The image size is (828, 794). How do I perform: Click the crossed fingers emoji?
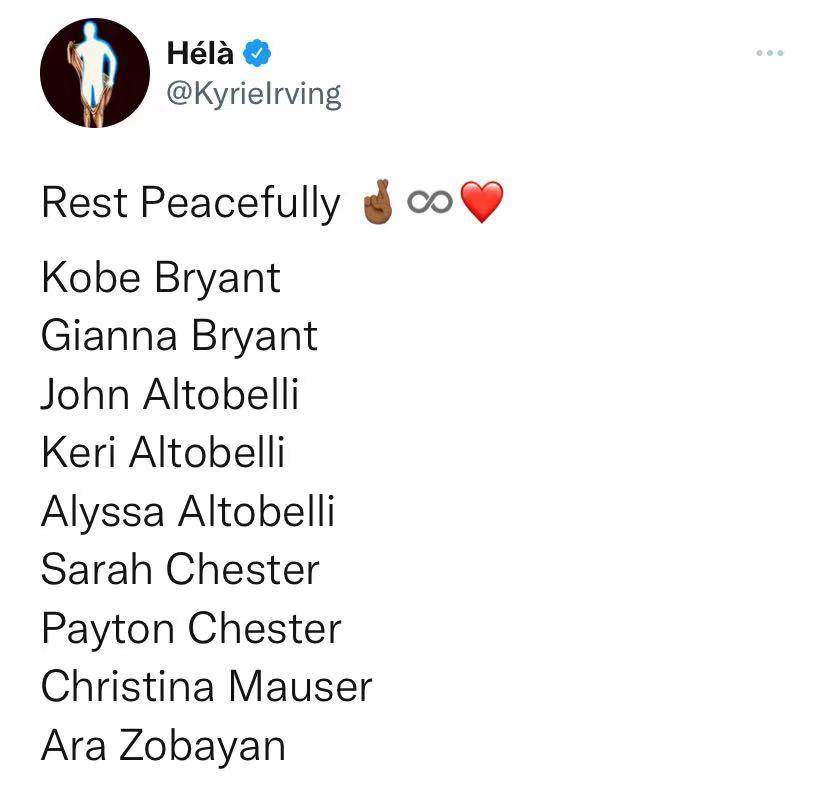pos(377,202)
